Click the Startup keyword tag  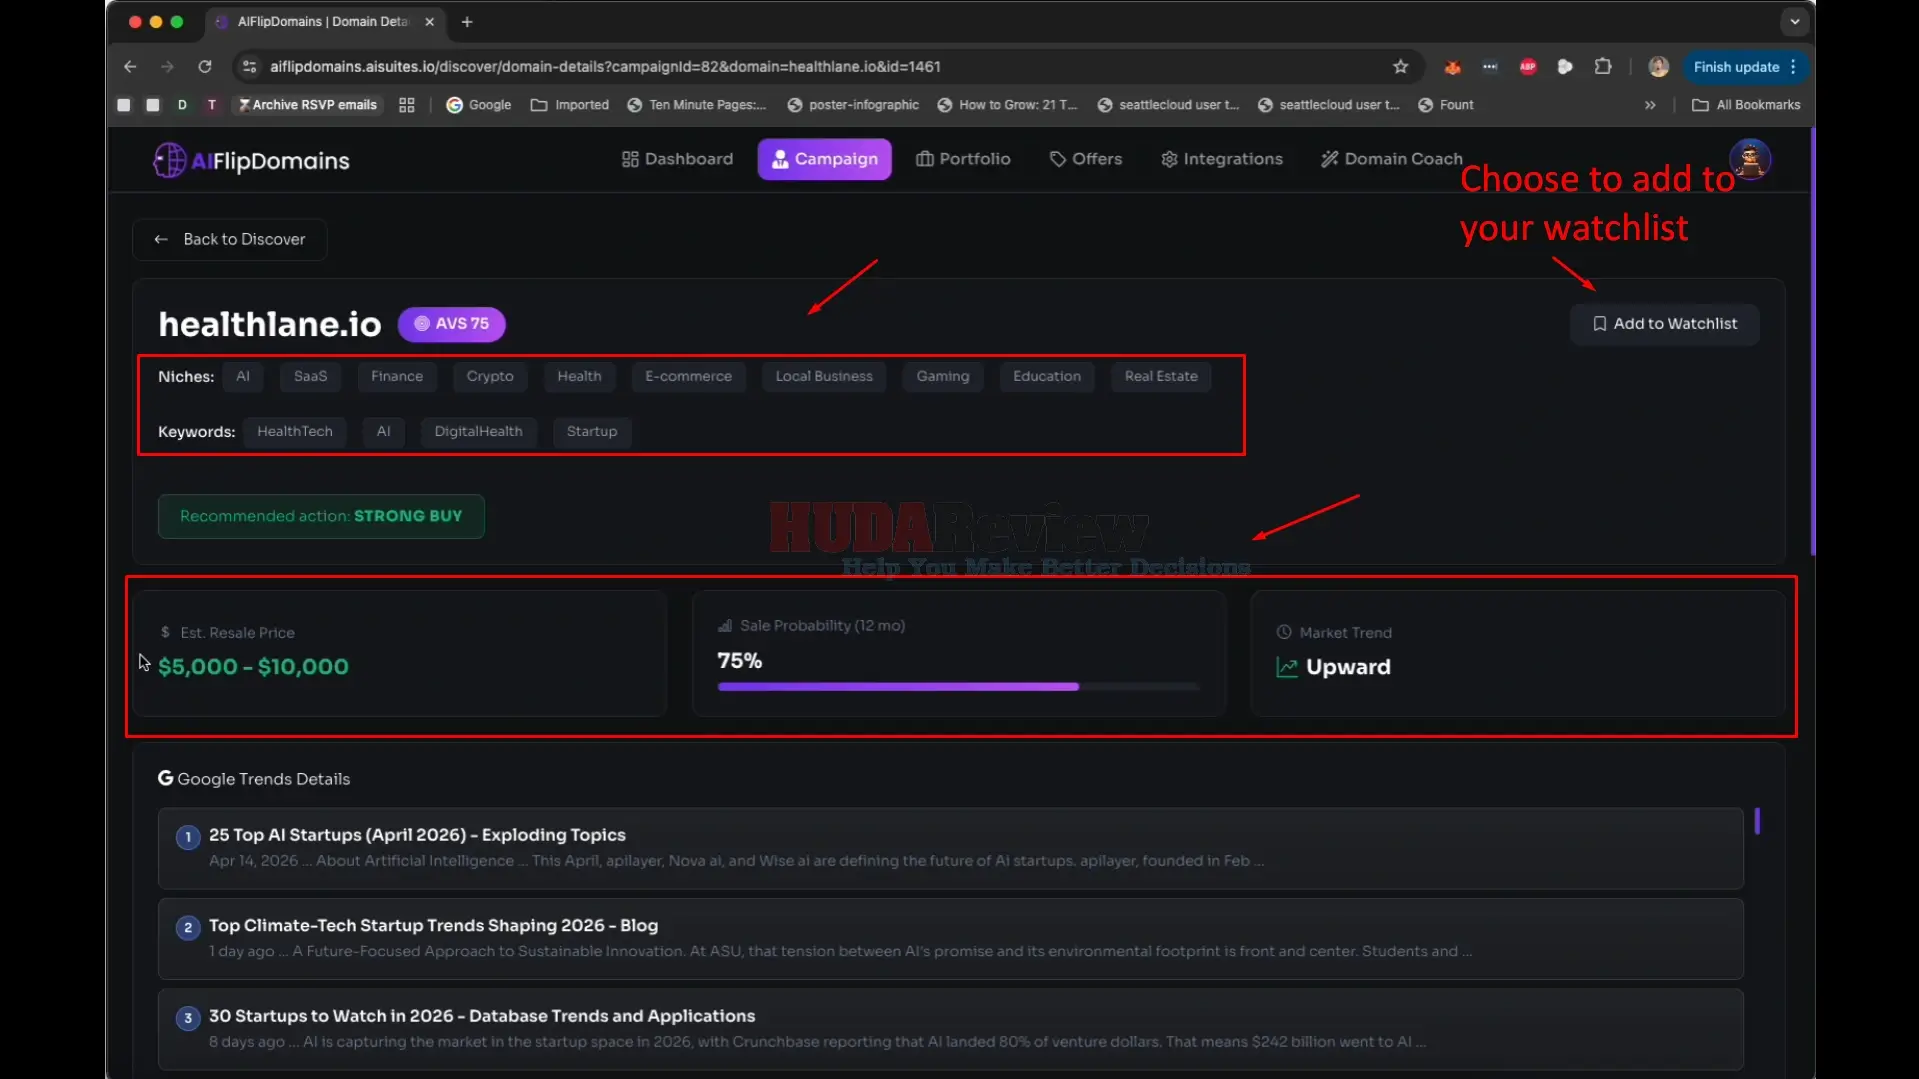pos(592,432)
